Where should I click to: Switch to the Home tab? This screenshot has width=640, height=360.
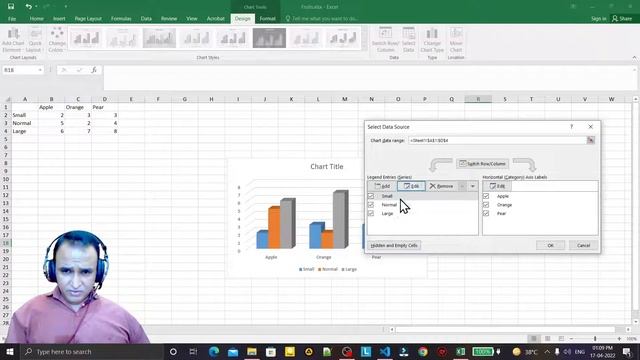36,18
